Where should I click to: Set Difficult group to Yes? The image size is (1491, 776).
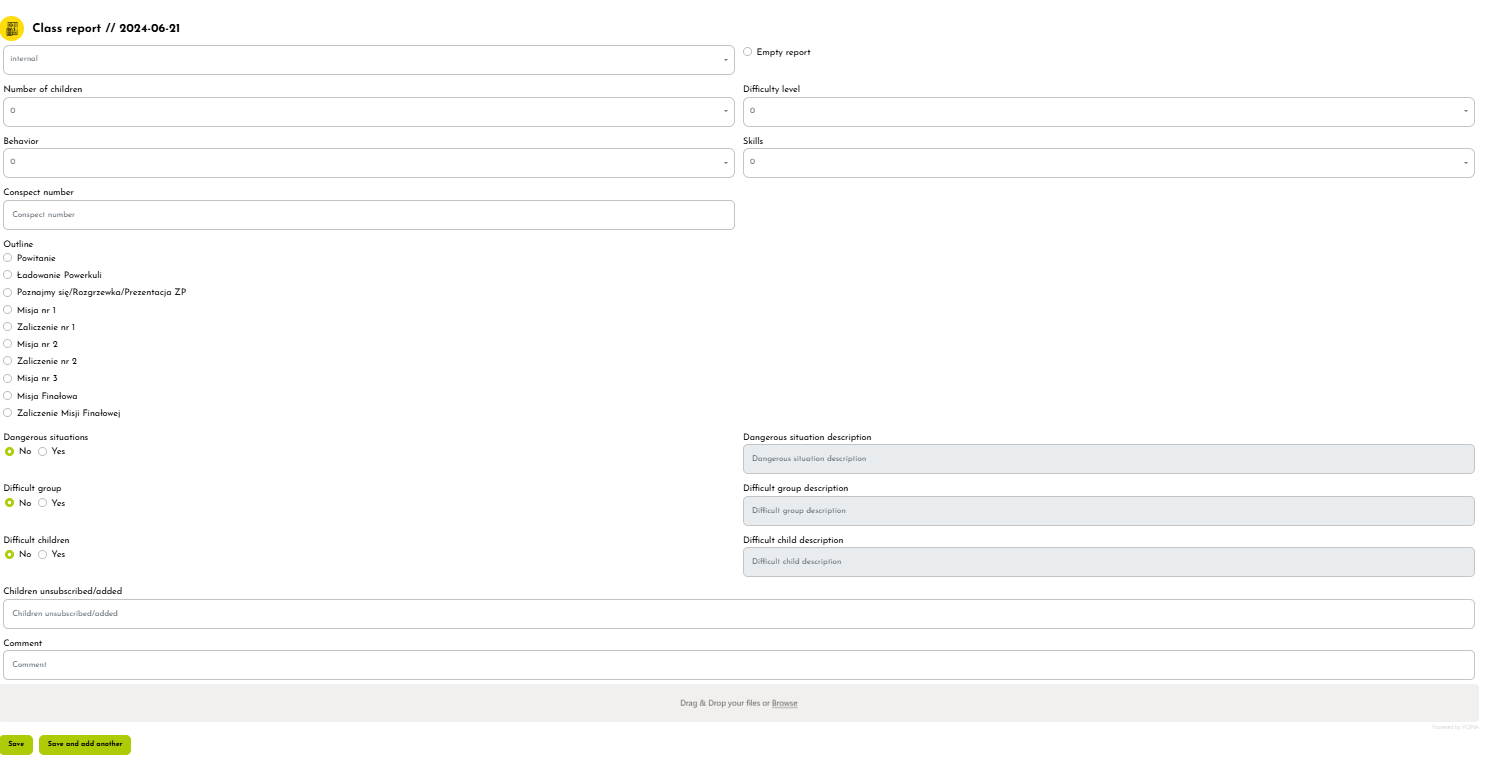point(42,503)
